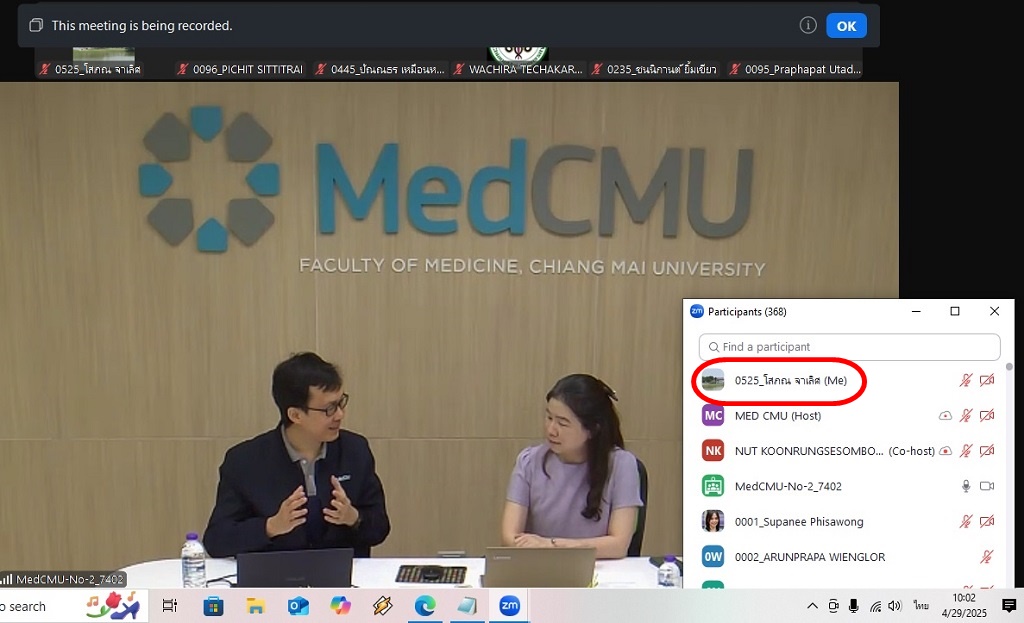Screen dimensions: 1024x623
Task: Open the volume control in system tray
Action: coord(895,606)
